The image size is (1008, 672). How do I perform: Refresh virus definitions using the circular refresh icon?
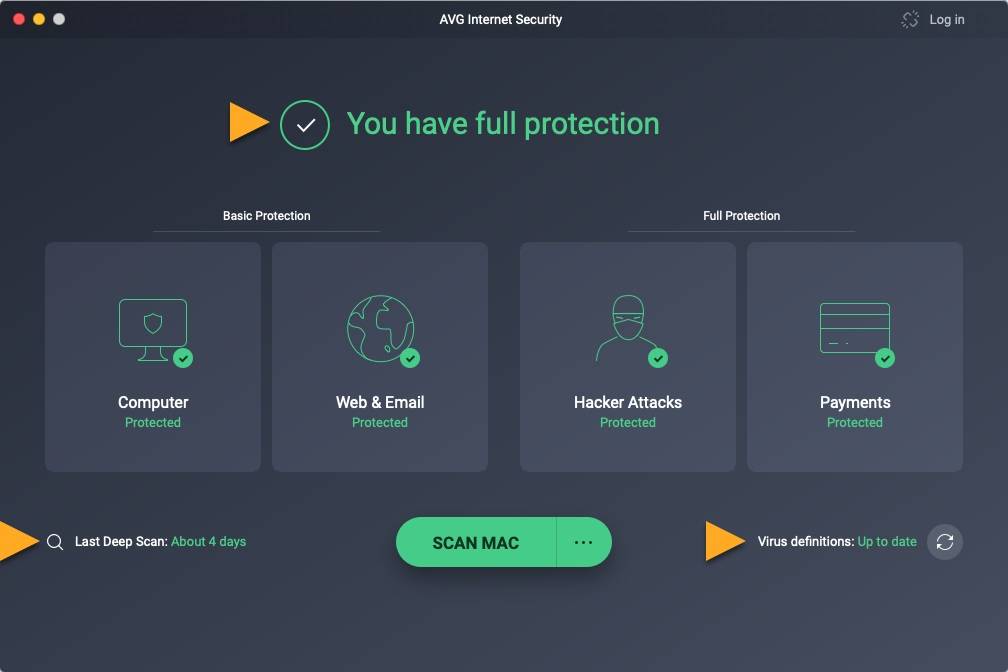pyautogui.click(x=944, y=541)
